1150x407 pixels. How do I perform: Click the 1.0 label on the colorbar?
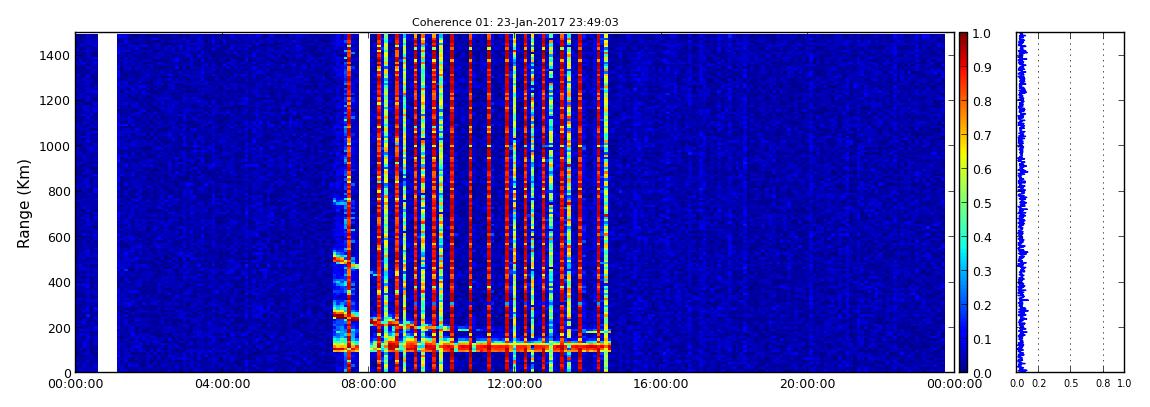[981, 34]
